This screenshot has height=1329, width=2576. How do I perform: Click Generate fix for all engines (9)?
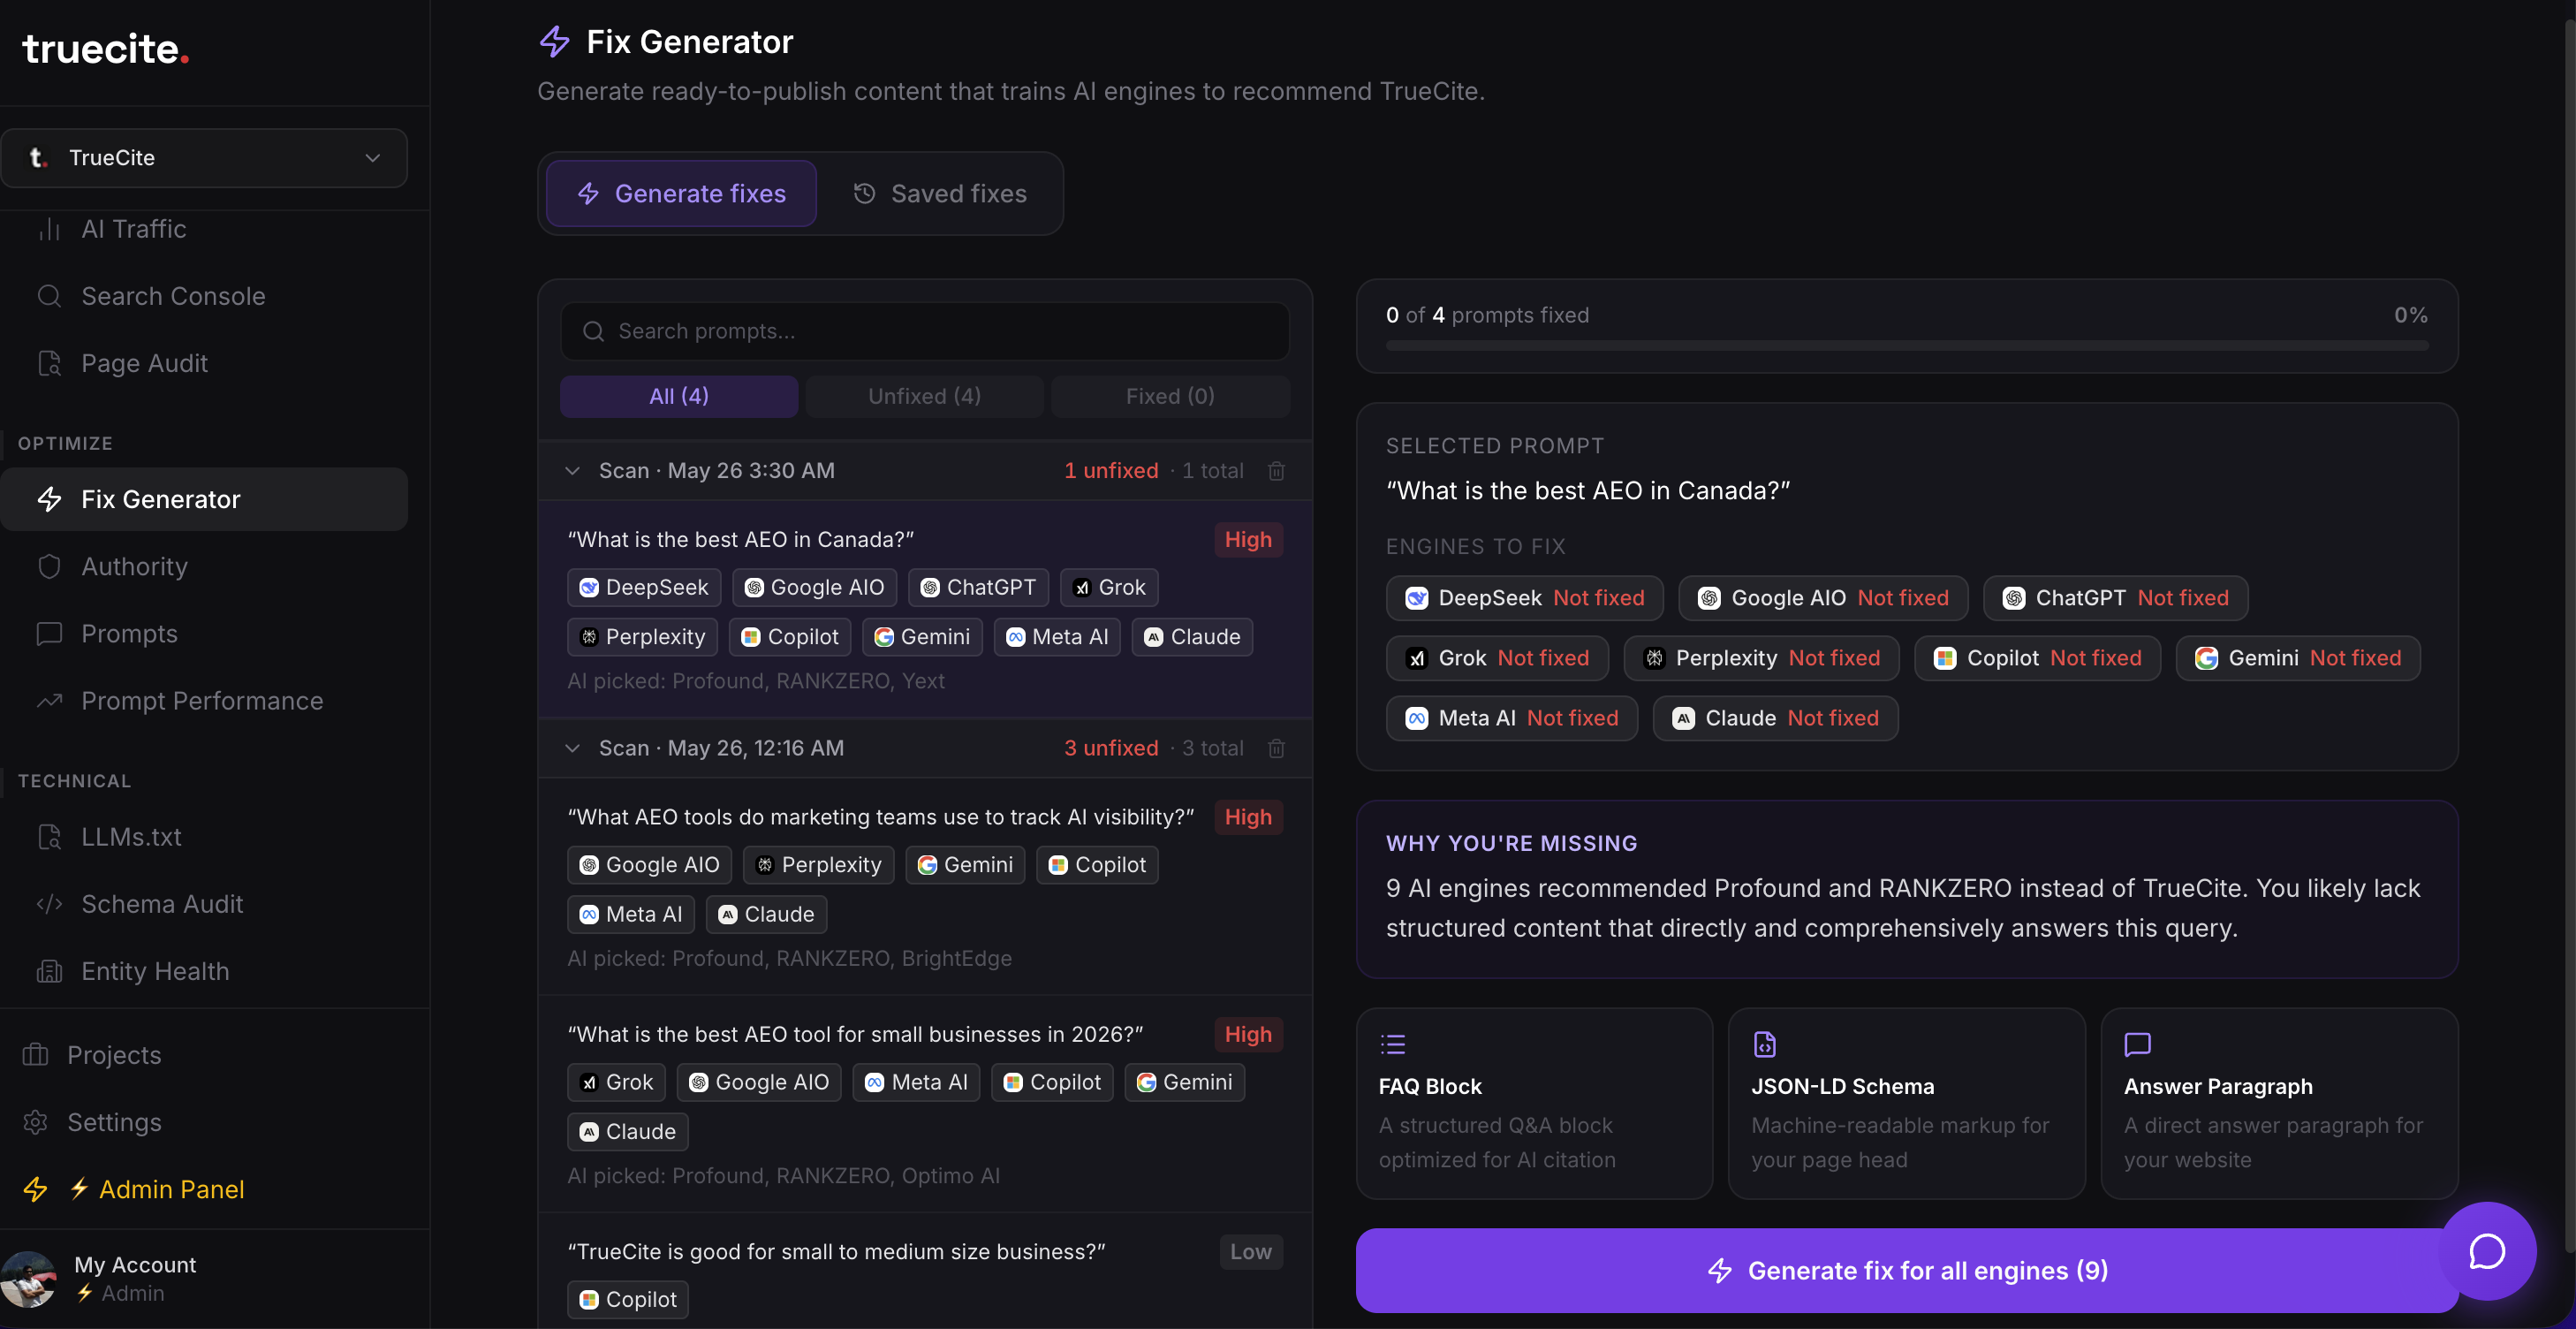[1906, 1270]
